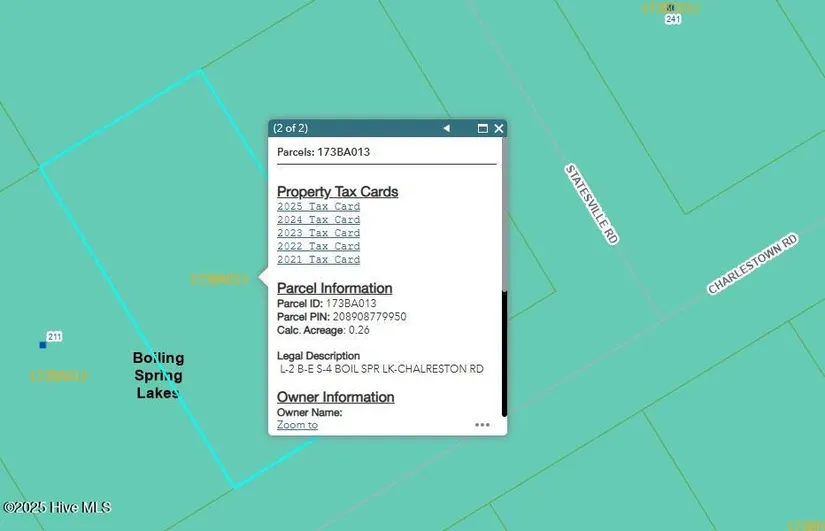Click the Boiling Spring Lakes label
Image resolution: width=825 pixels, height=531 pixels.
pyautogui.click(x=158, y=375)
